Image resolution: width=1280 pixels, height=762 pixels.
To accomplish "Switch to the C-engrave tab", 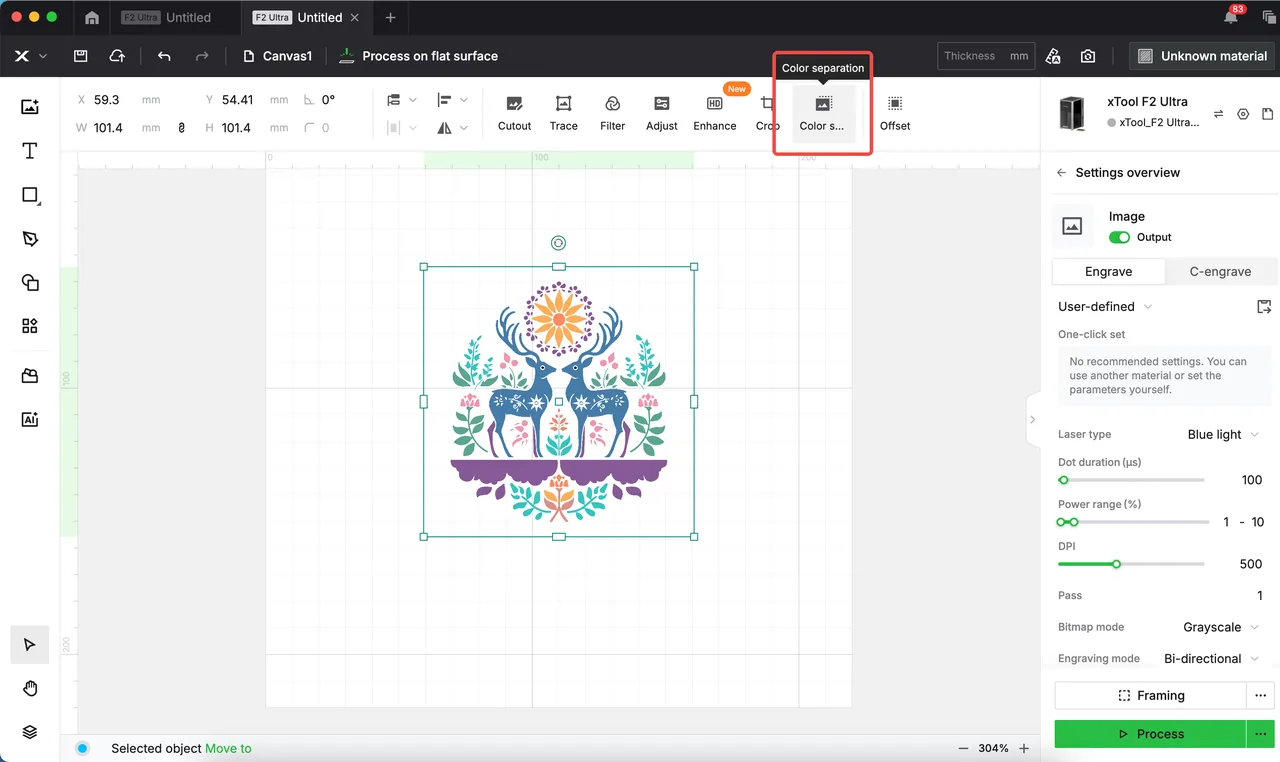I will pyautogui.click(x=1220, y=271).
